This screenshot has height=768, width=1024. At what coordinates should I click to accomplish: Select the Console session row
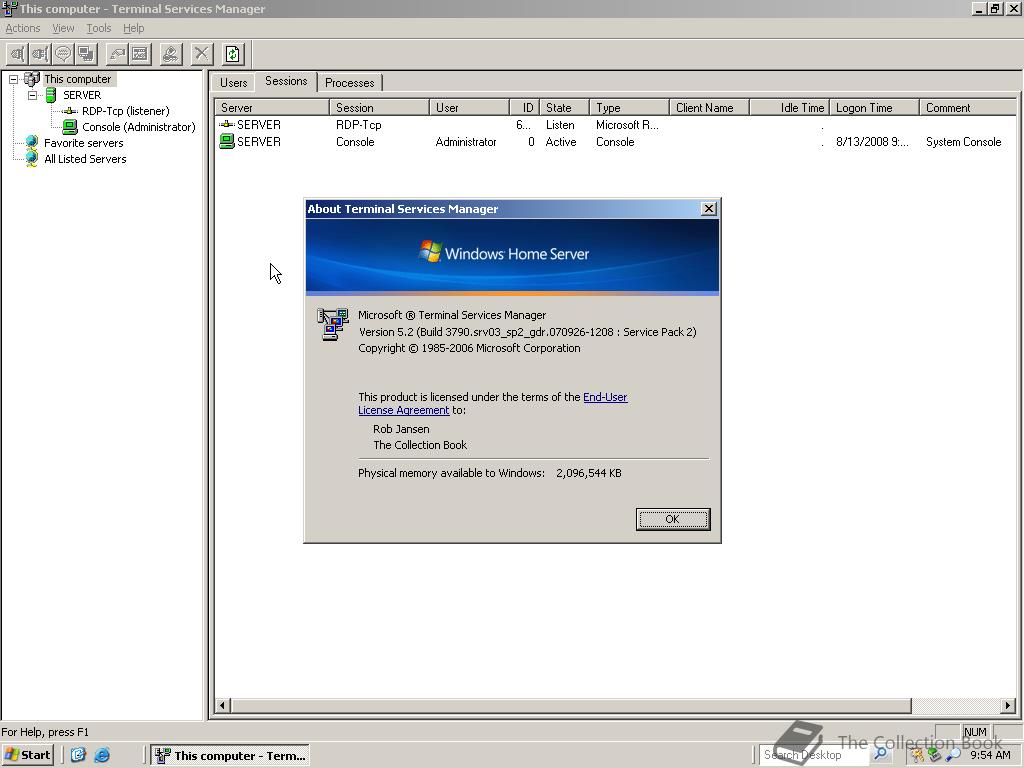tap(615, 142)
